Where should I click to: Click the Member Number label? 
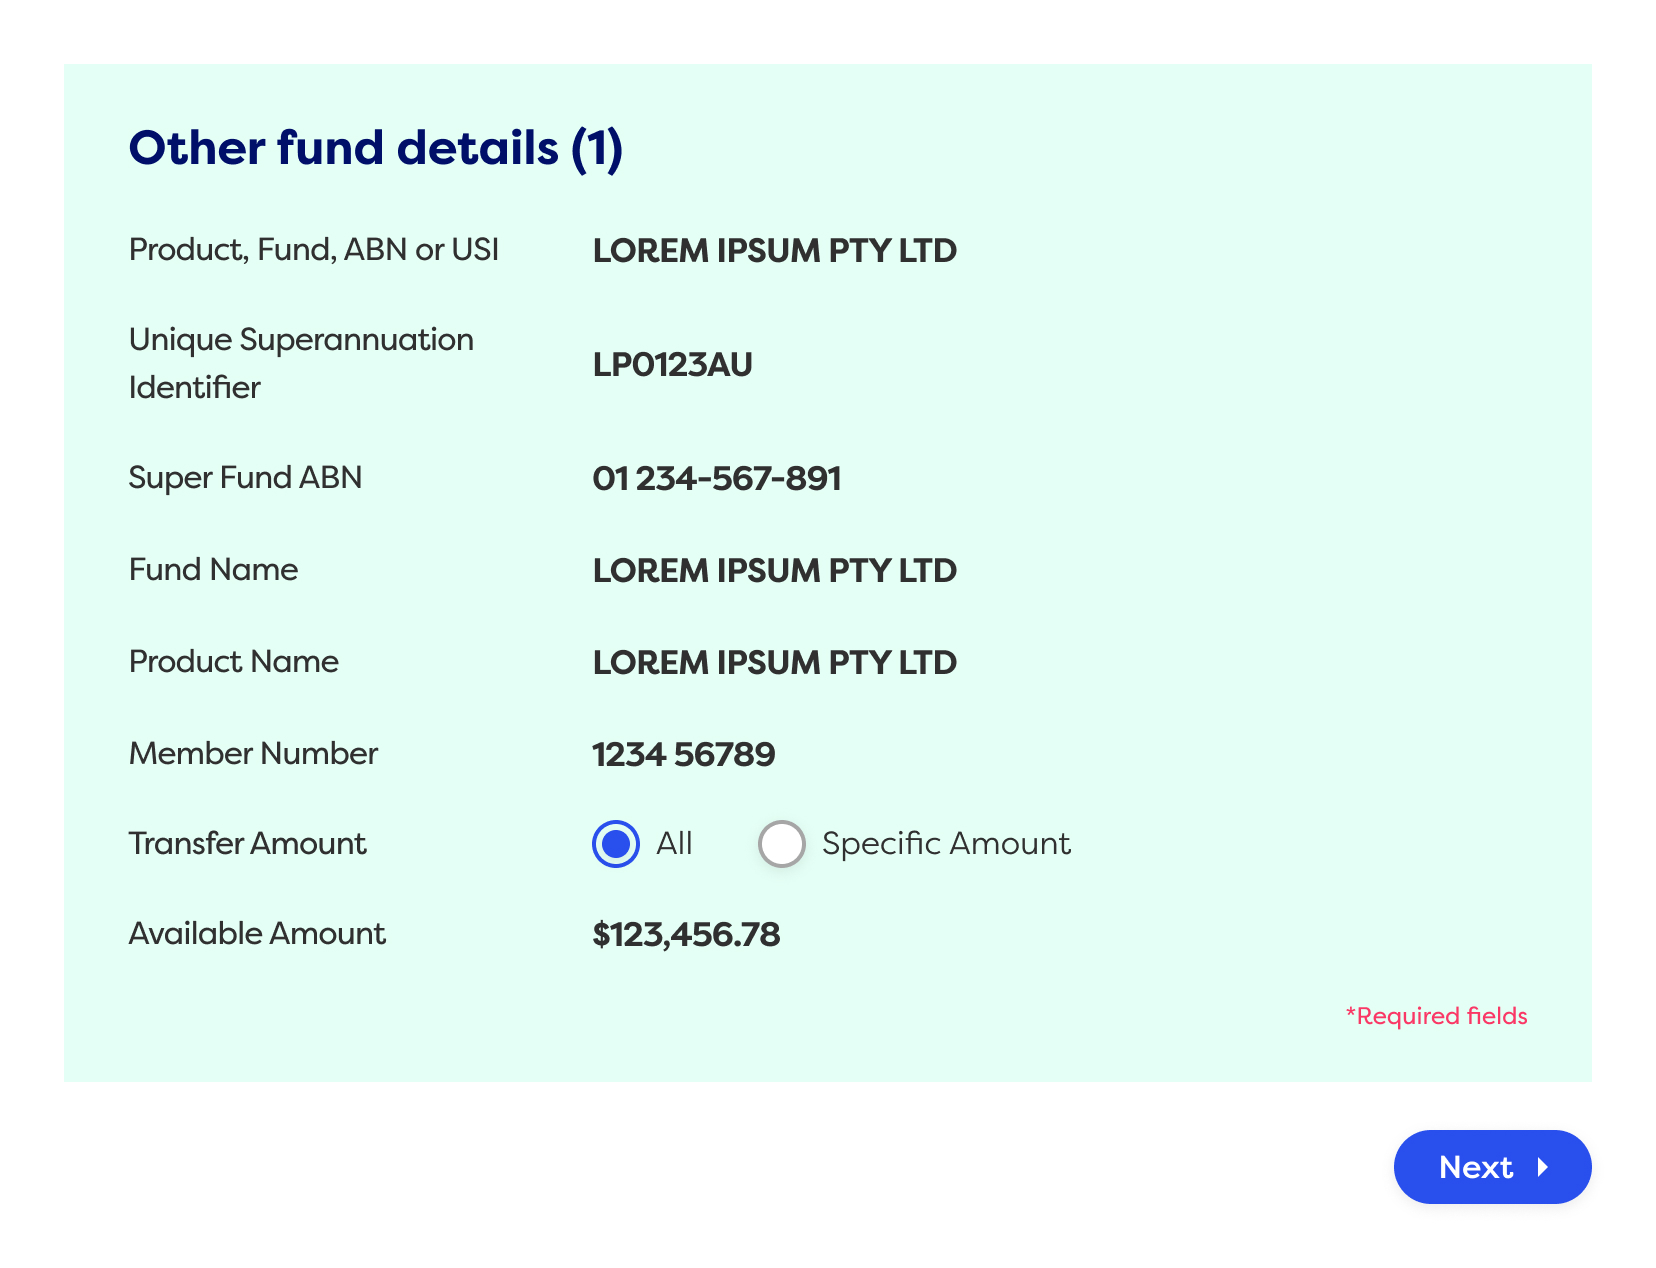tap(253, 754)
